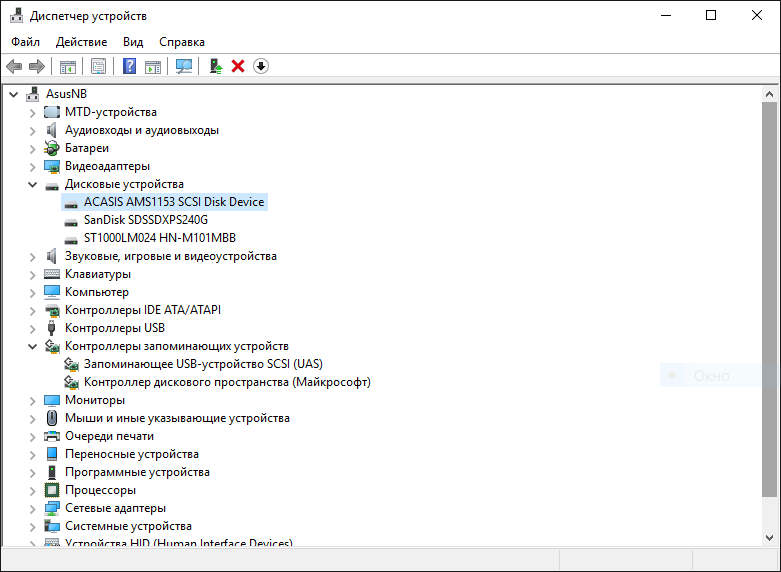Expand the Сетевые адаптеры node

32,508
